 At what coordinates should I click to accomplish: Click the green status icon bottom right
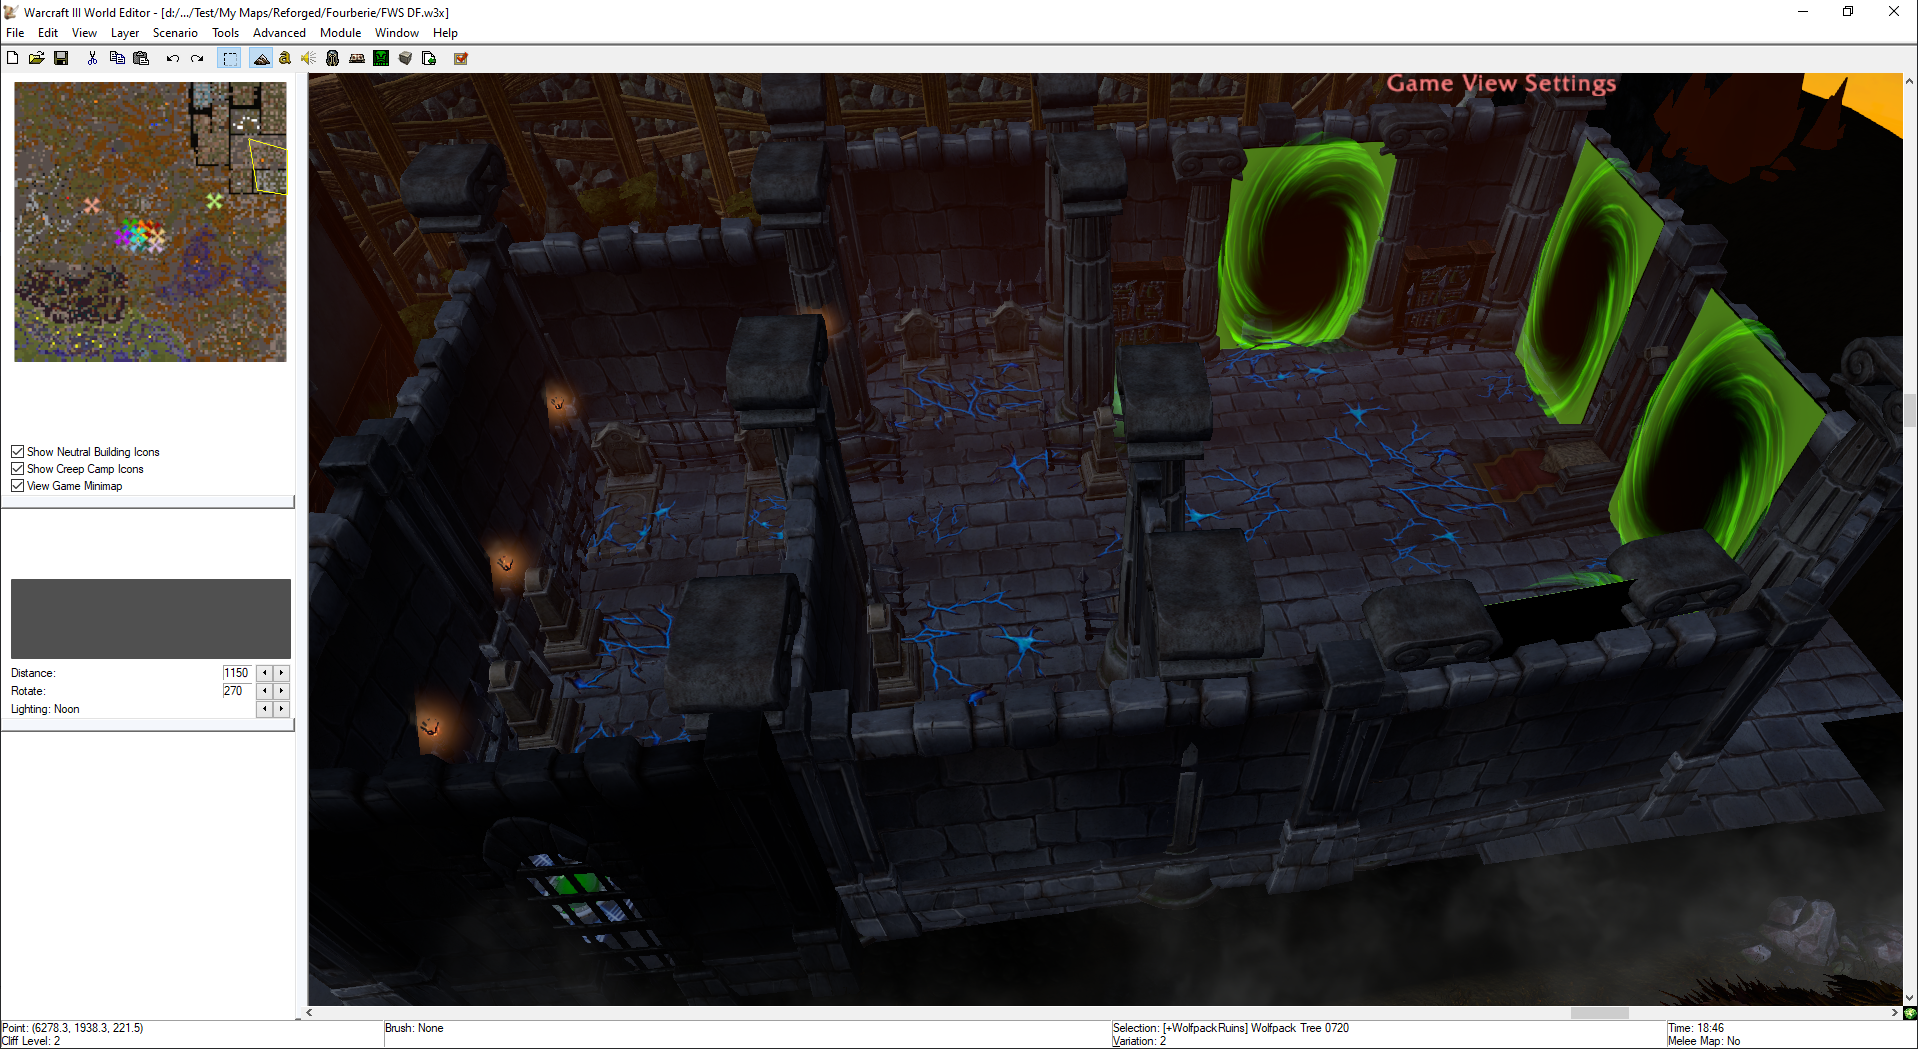coord(1910,1013)
